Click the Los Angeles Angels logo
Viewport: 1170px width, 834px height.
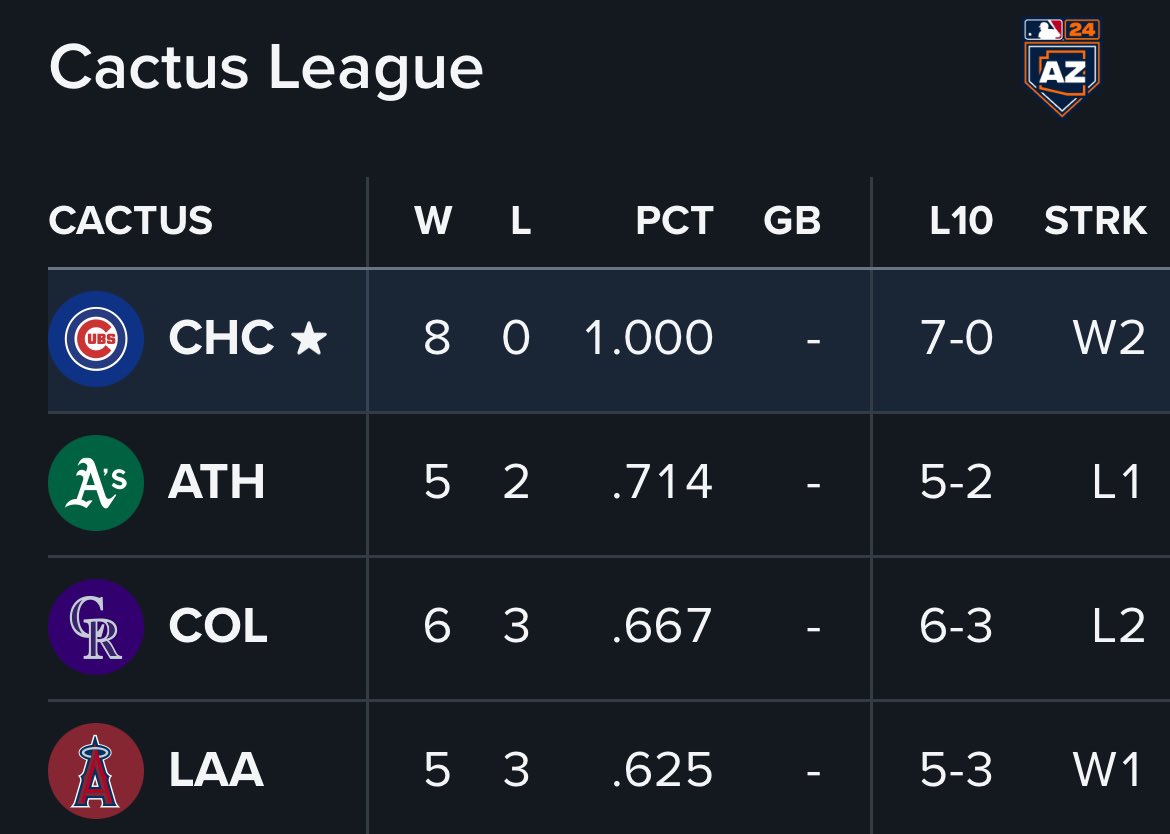(96, 771)
